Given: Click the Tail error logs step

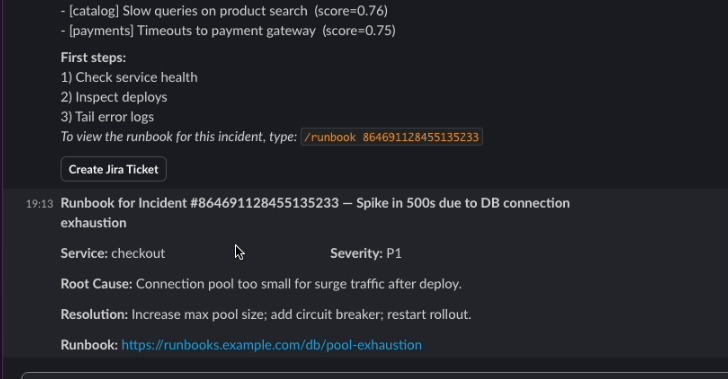Looking at the screenshot, I should (x=107, y=117).
